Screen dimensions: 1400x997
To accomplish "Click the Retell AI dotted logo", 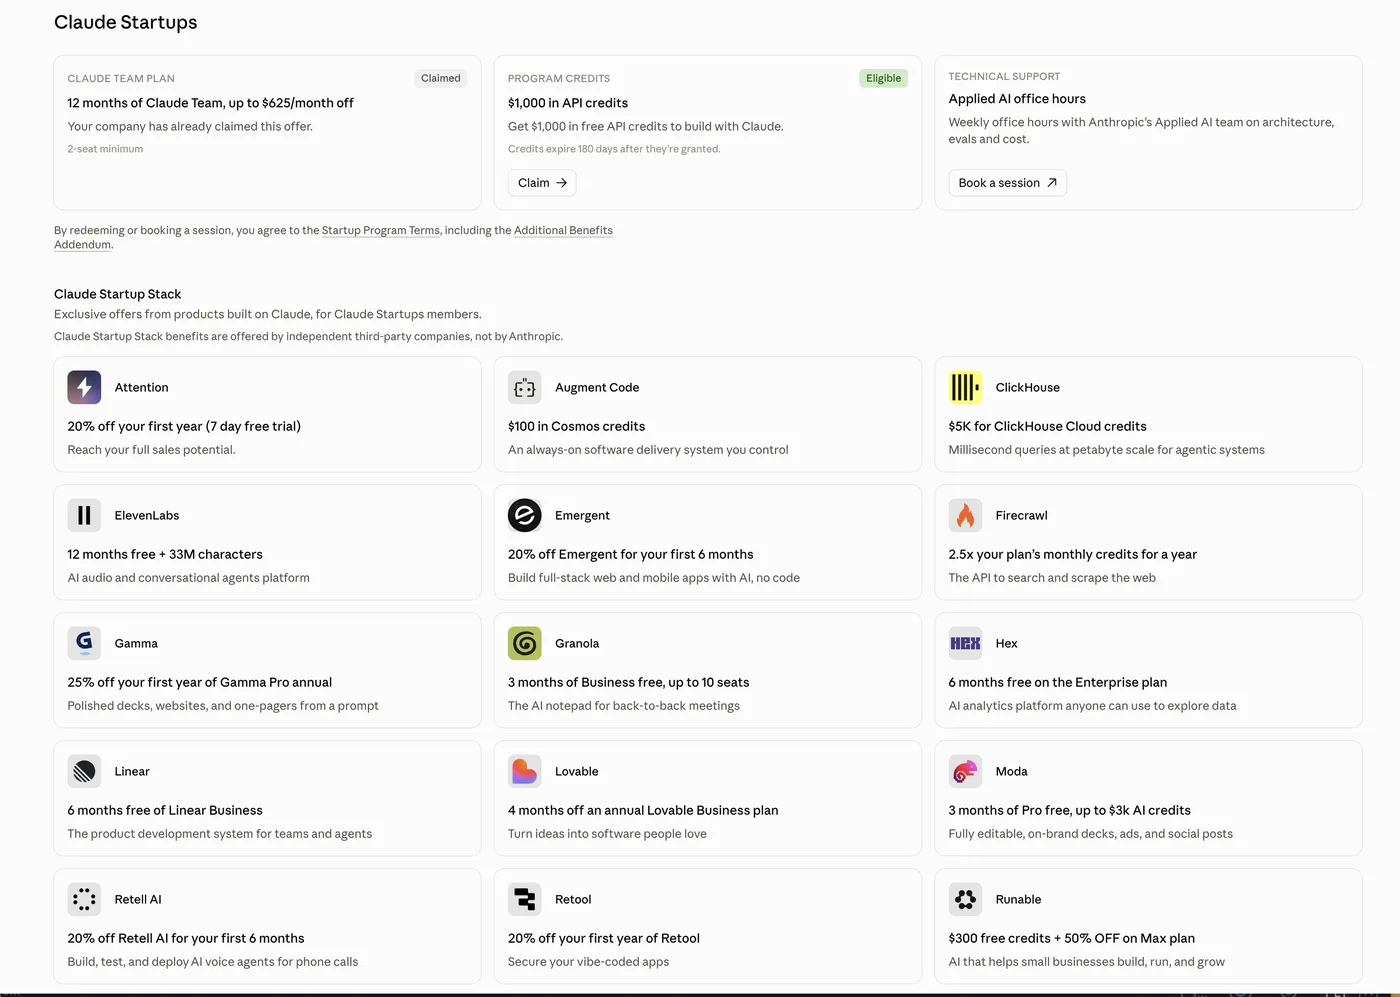I will [x=84, y=899].
